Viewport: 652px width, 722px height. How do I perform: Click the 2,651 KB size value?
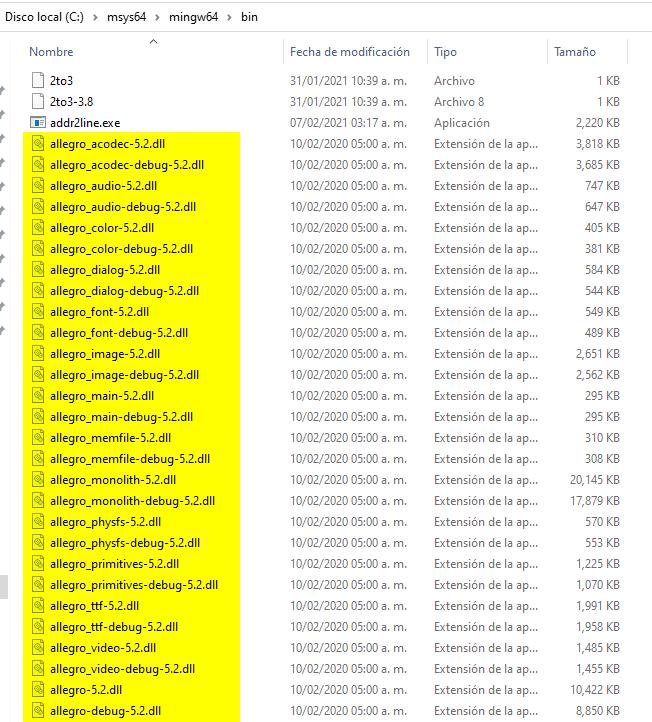[x=598, y=354]
